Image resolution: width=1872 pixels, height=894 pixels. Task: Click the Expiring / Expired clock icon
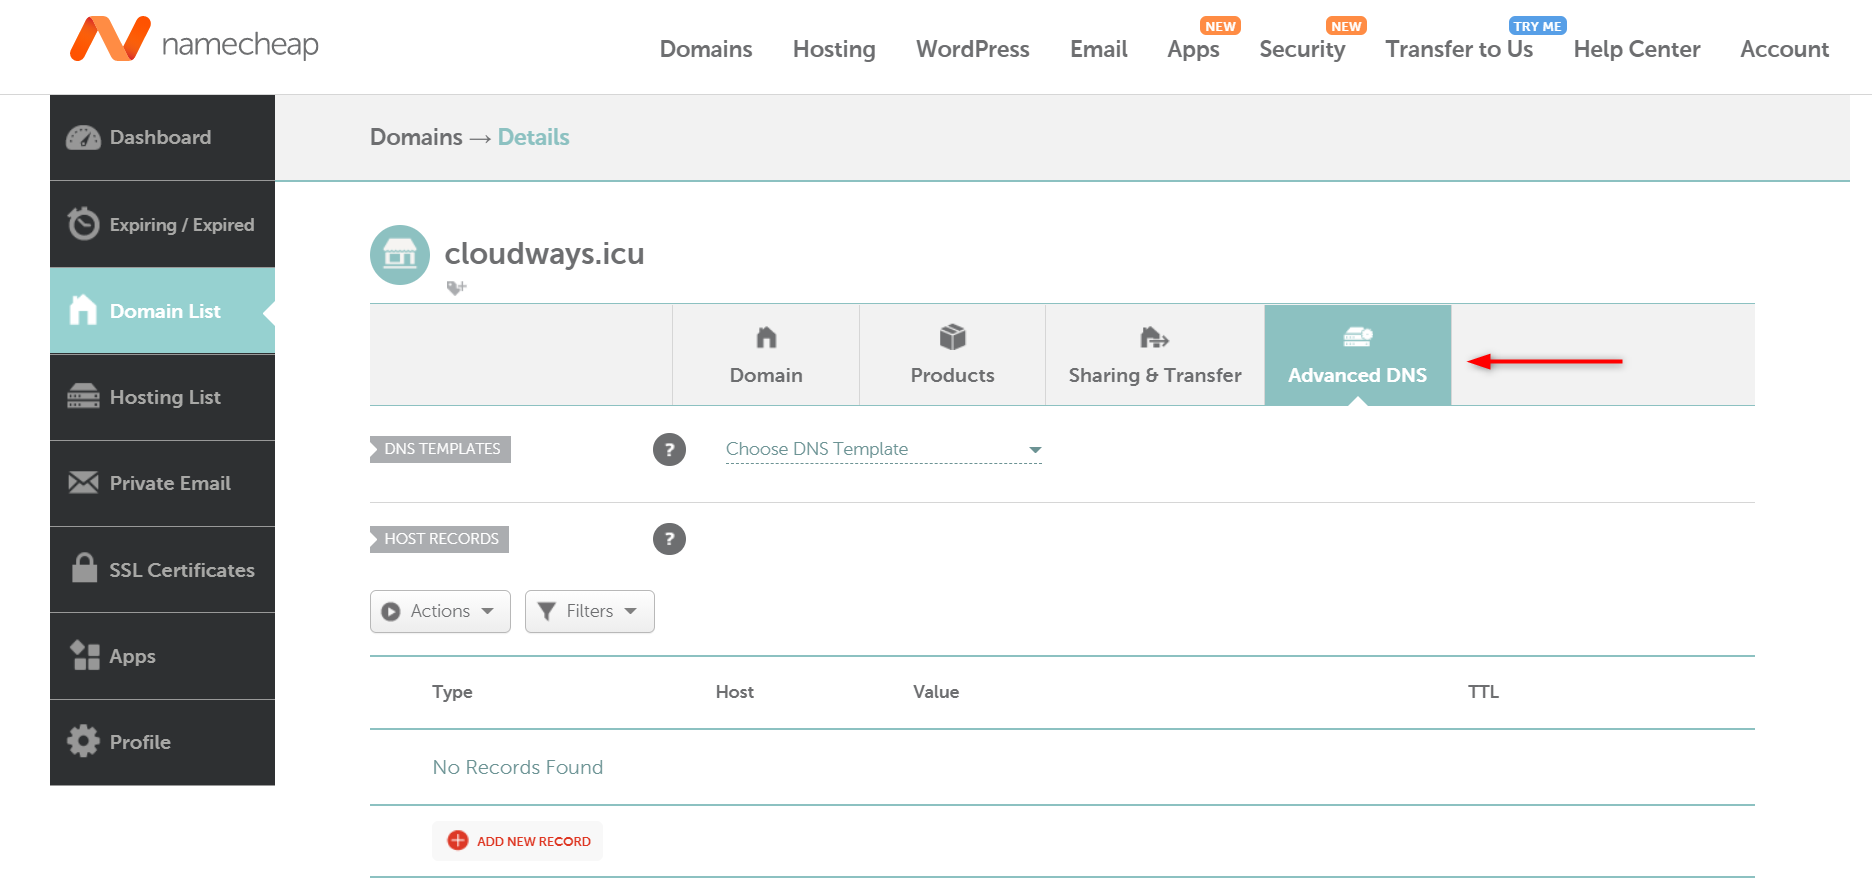point(83,224)
